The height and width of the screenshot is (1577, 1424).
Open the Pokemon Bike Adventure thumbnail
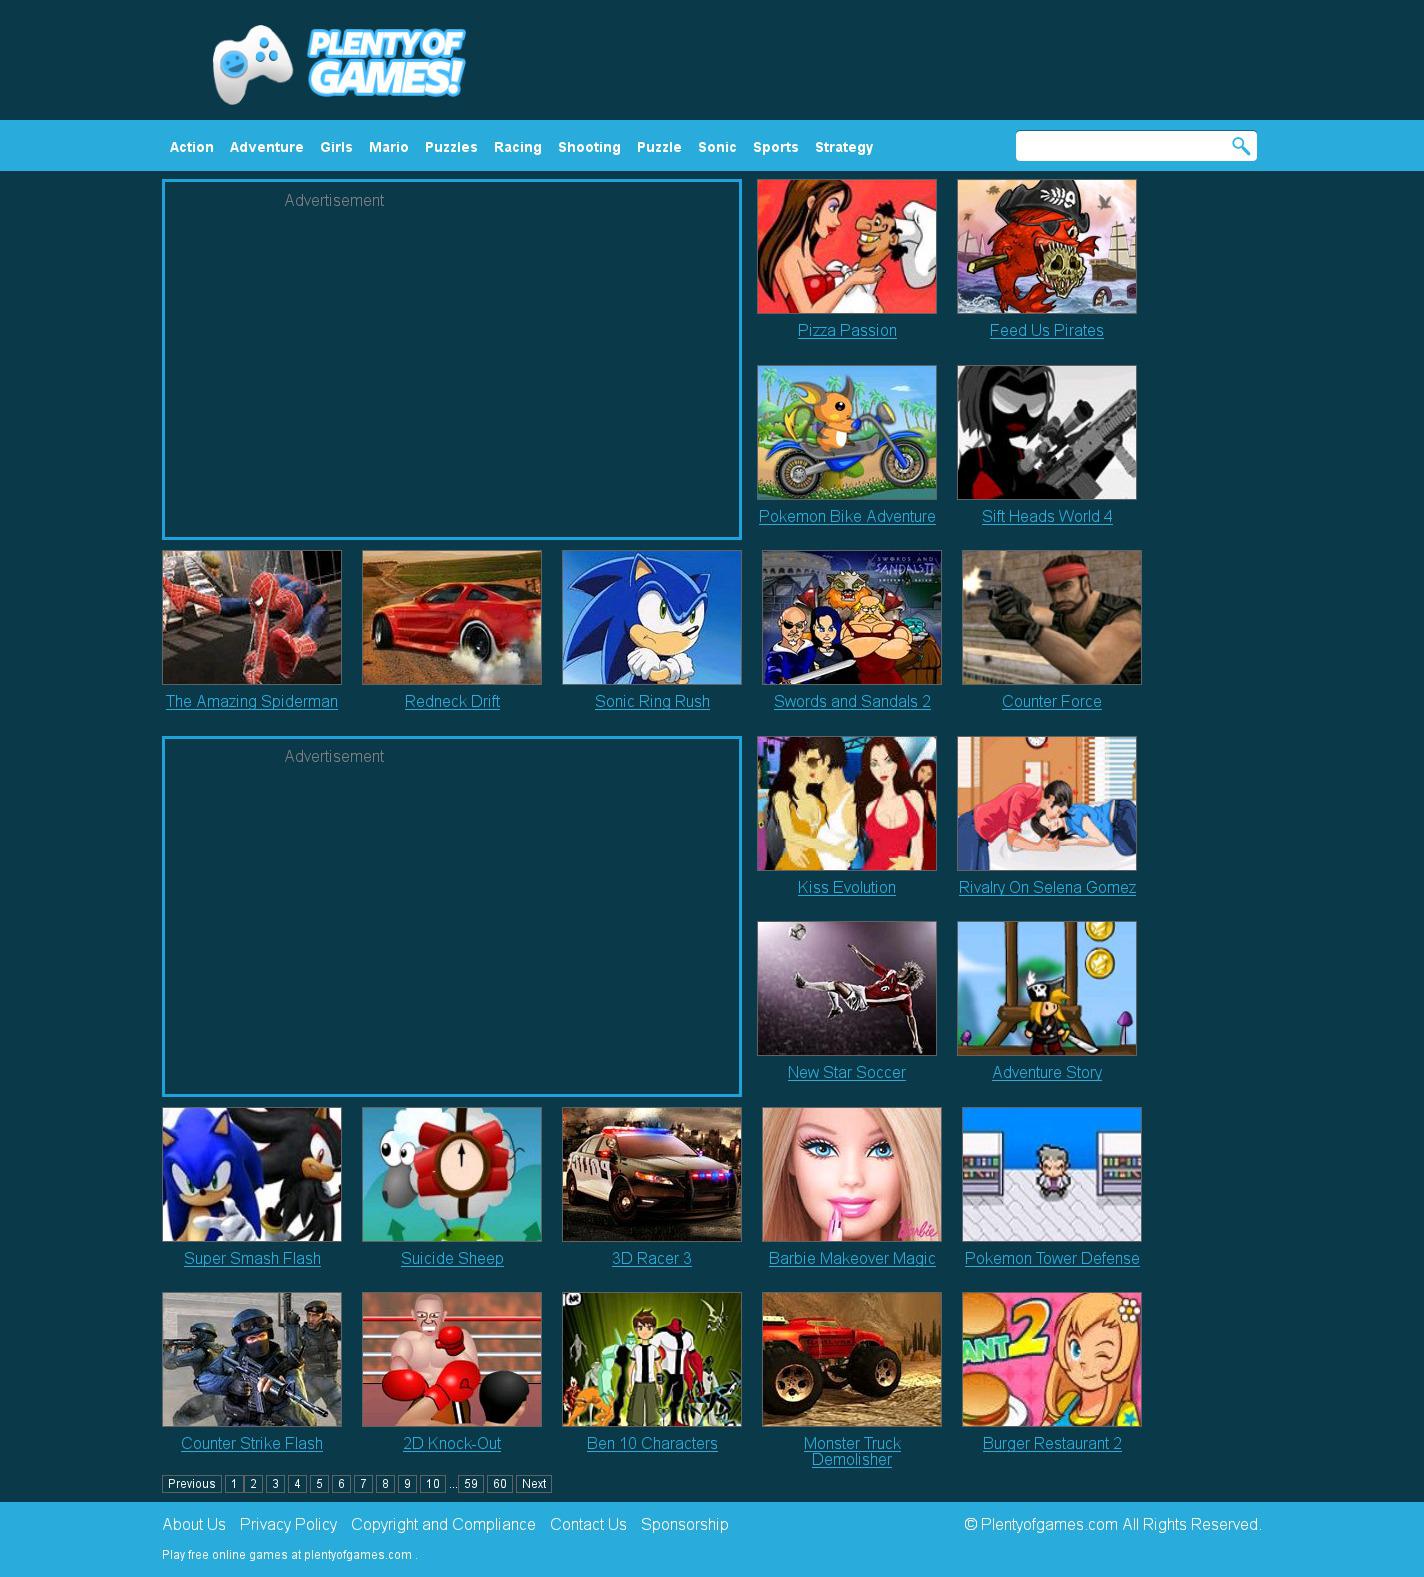tap(847, 432)
